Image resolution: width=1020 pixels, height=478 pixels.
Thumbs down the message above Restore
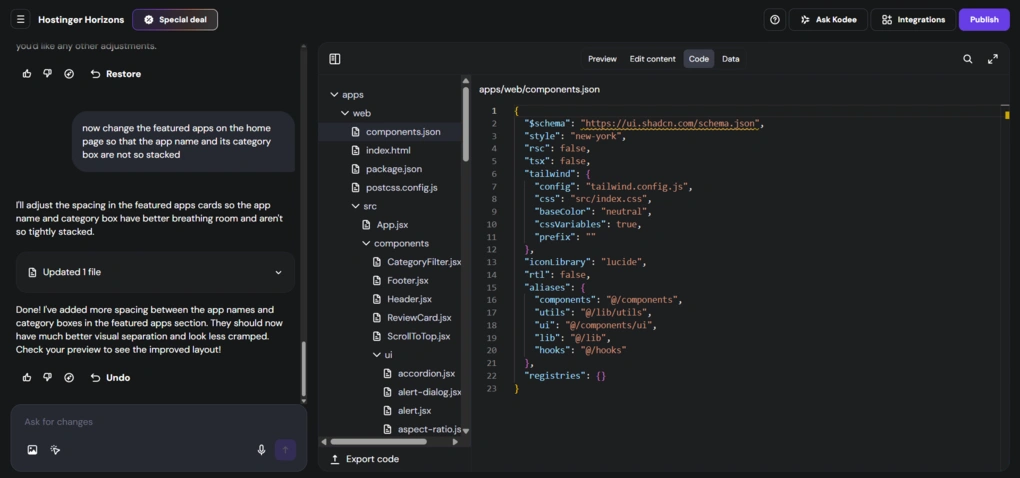point(47,73)
